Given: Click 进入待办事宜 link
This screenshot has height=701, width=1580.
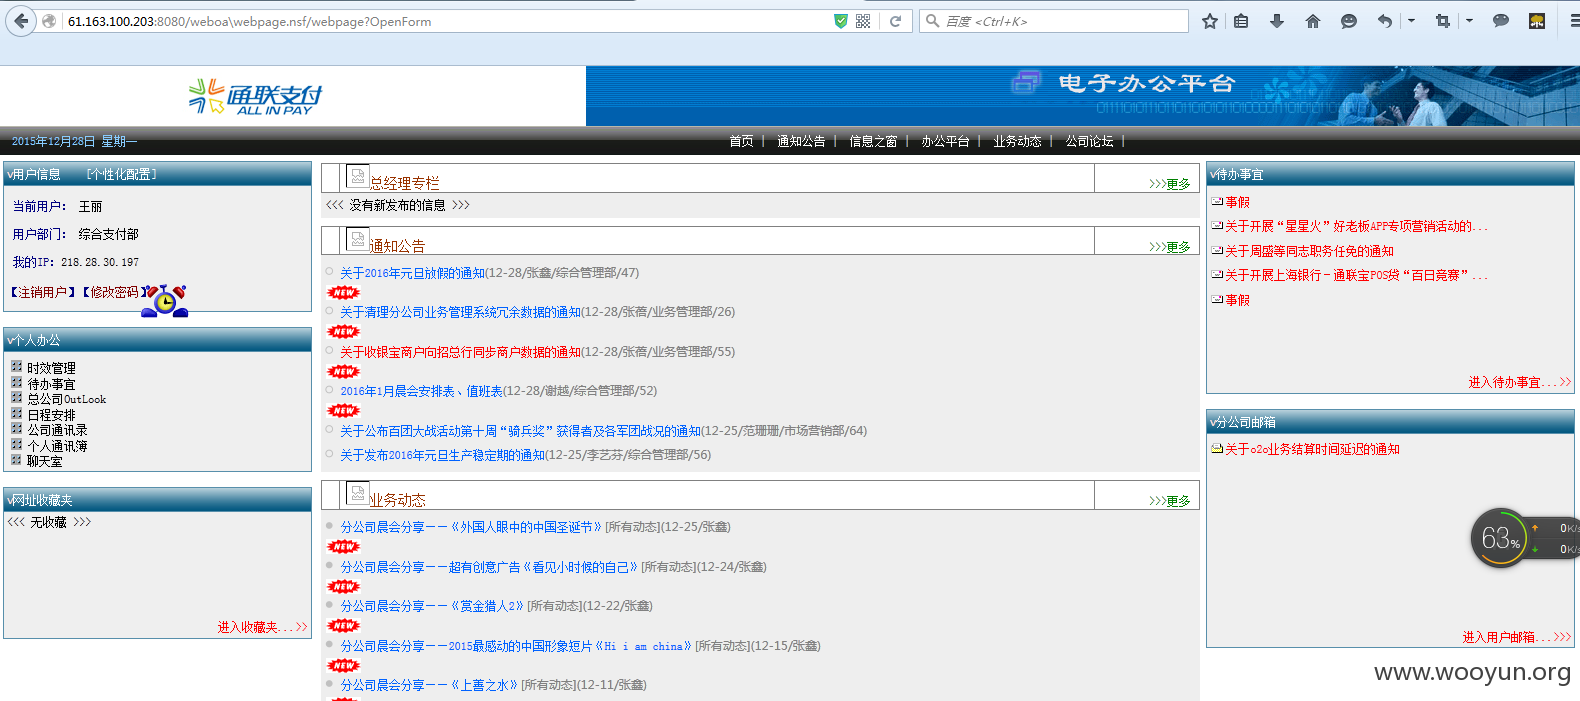Looking at the screenshot, I should coord(1519,382).
